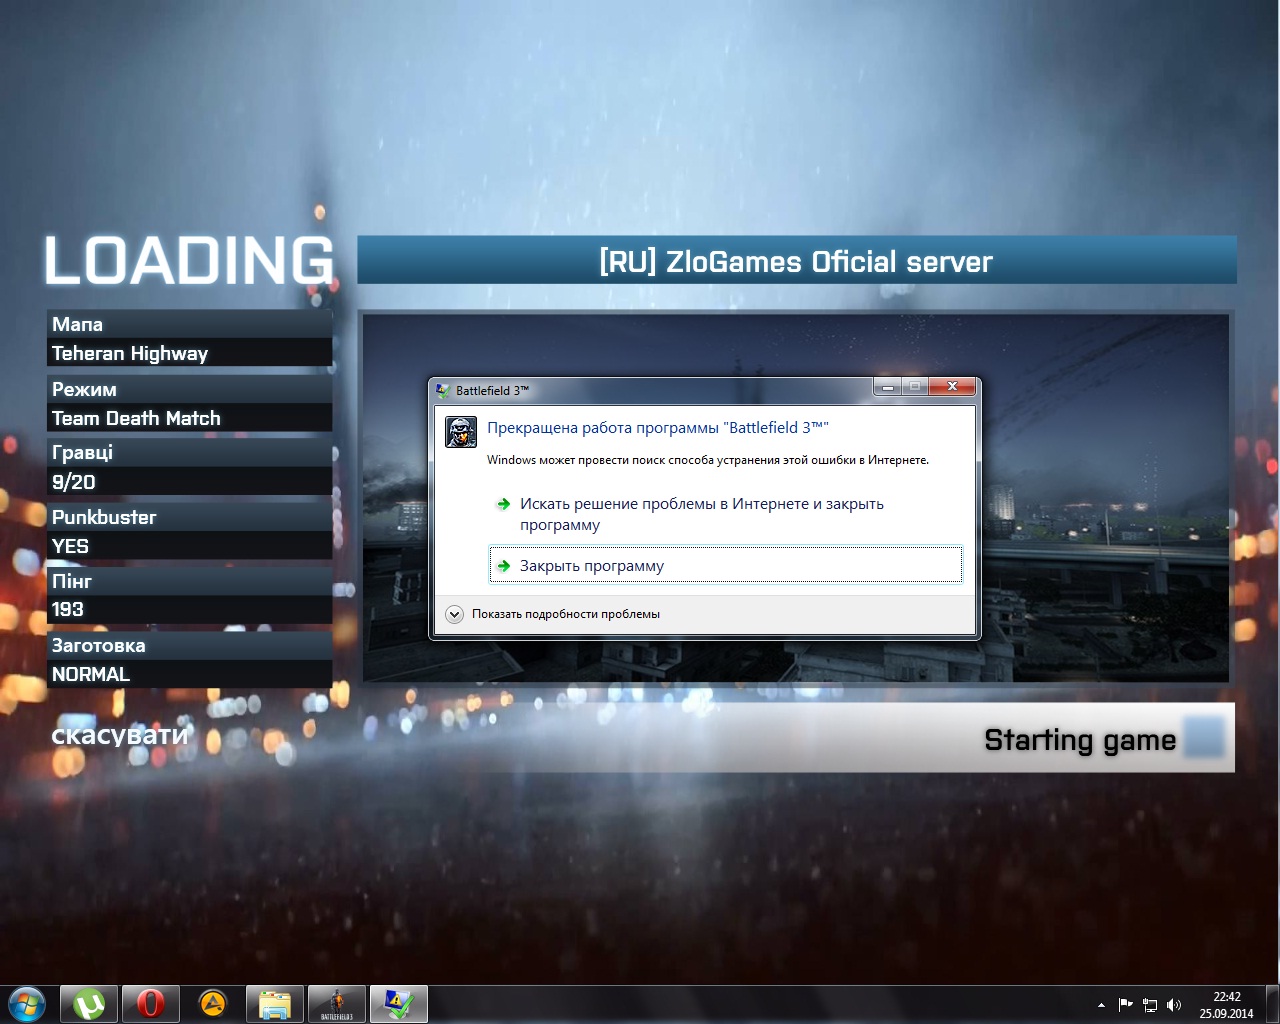Open the crash report taskbar icon
Screen dimensions: 1280x1024
pos(399,1004)
